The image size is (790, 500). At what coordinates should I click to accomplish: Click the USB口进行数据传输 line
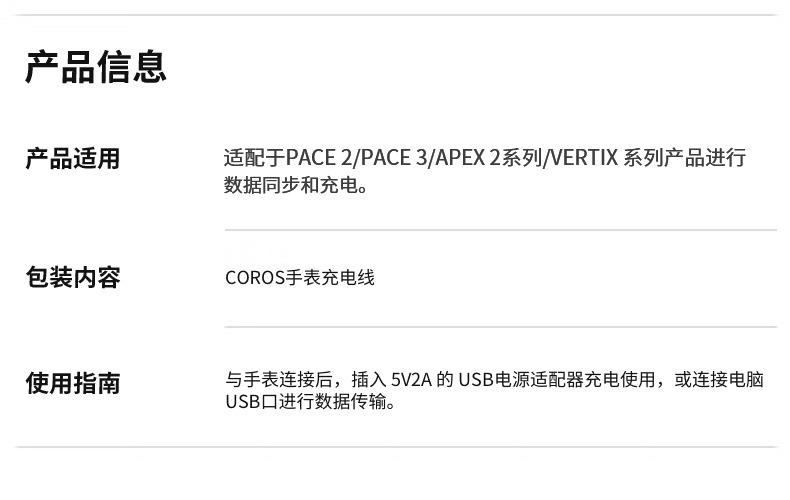311,402
